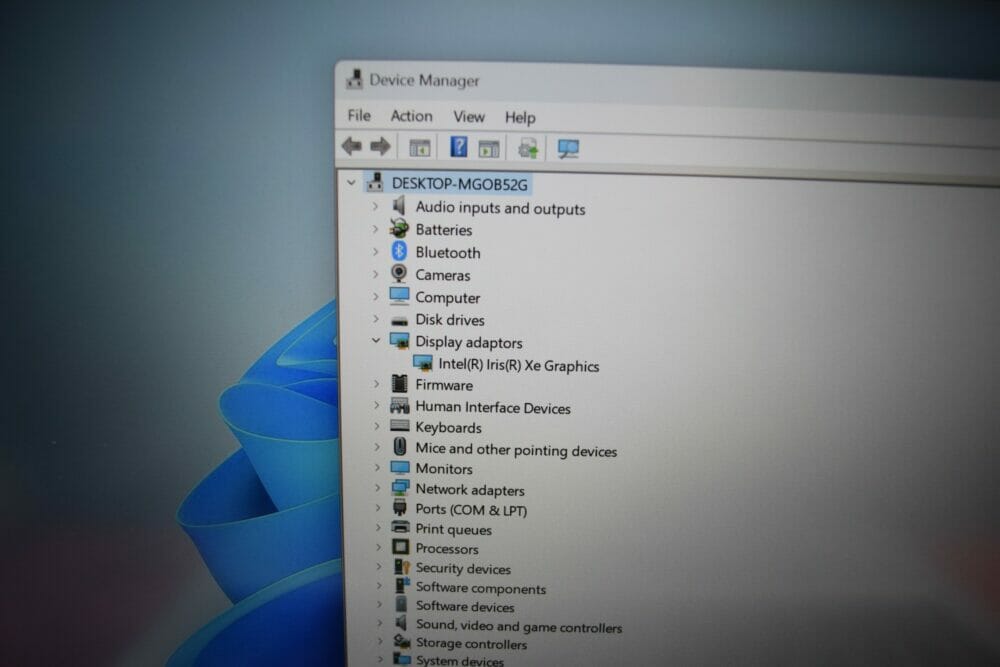Select Mice and other pointing devices label
1000x667 pixels.
[516, 450]
